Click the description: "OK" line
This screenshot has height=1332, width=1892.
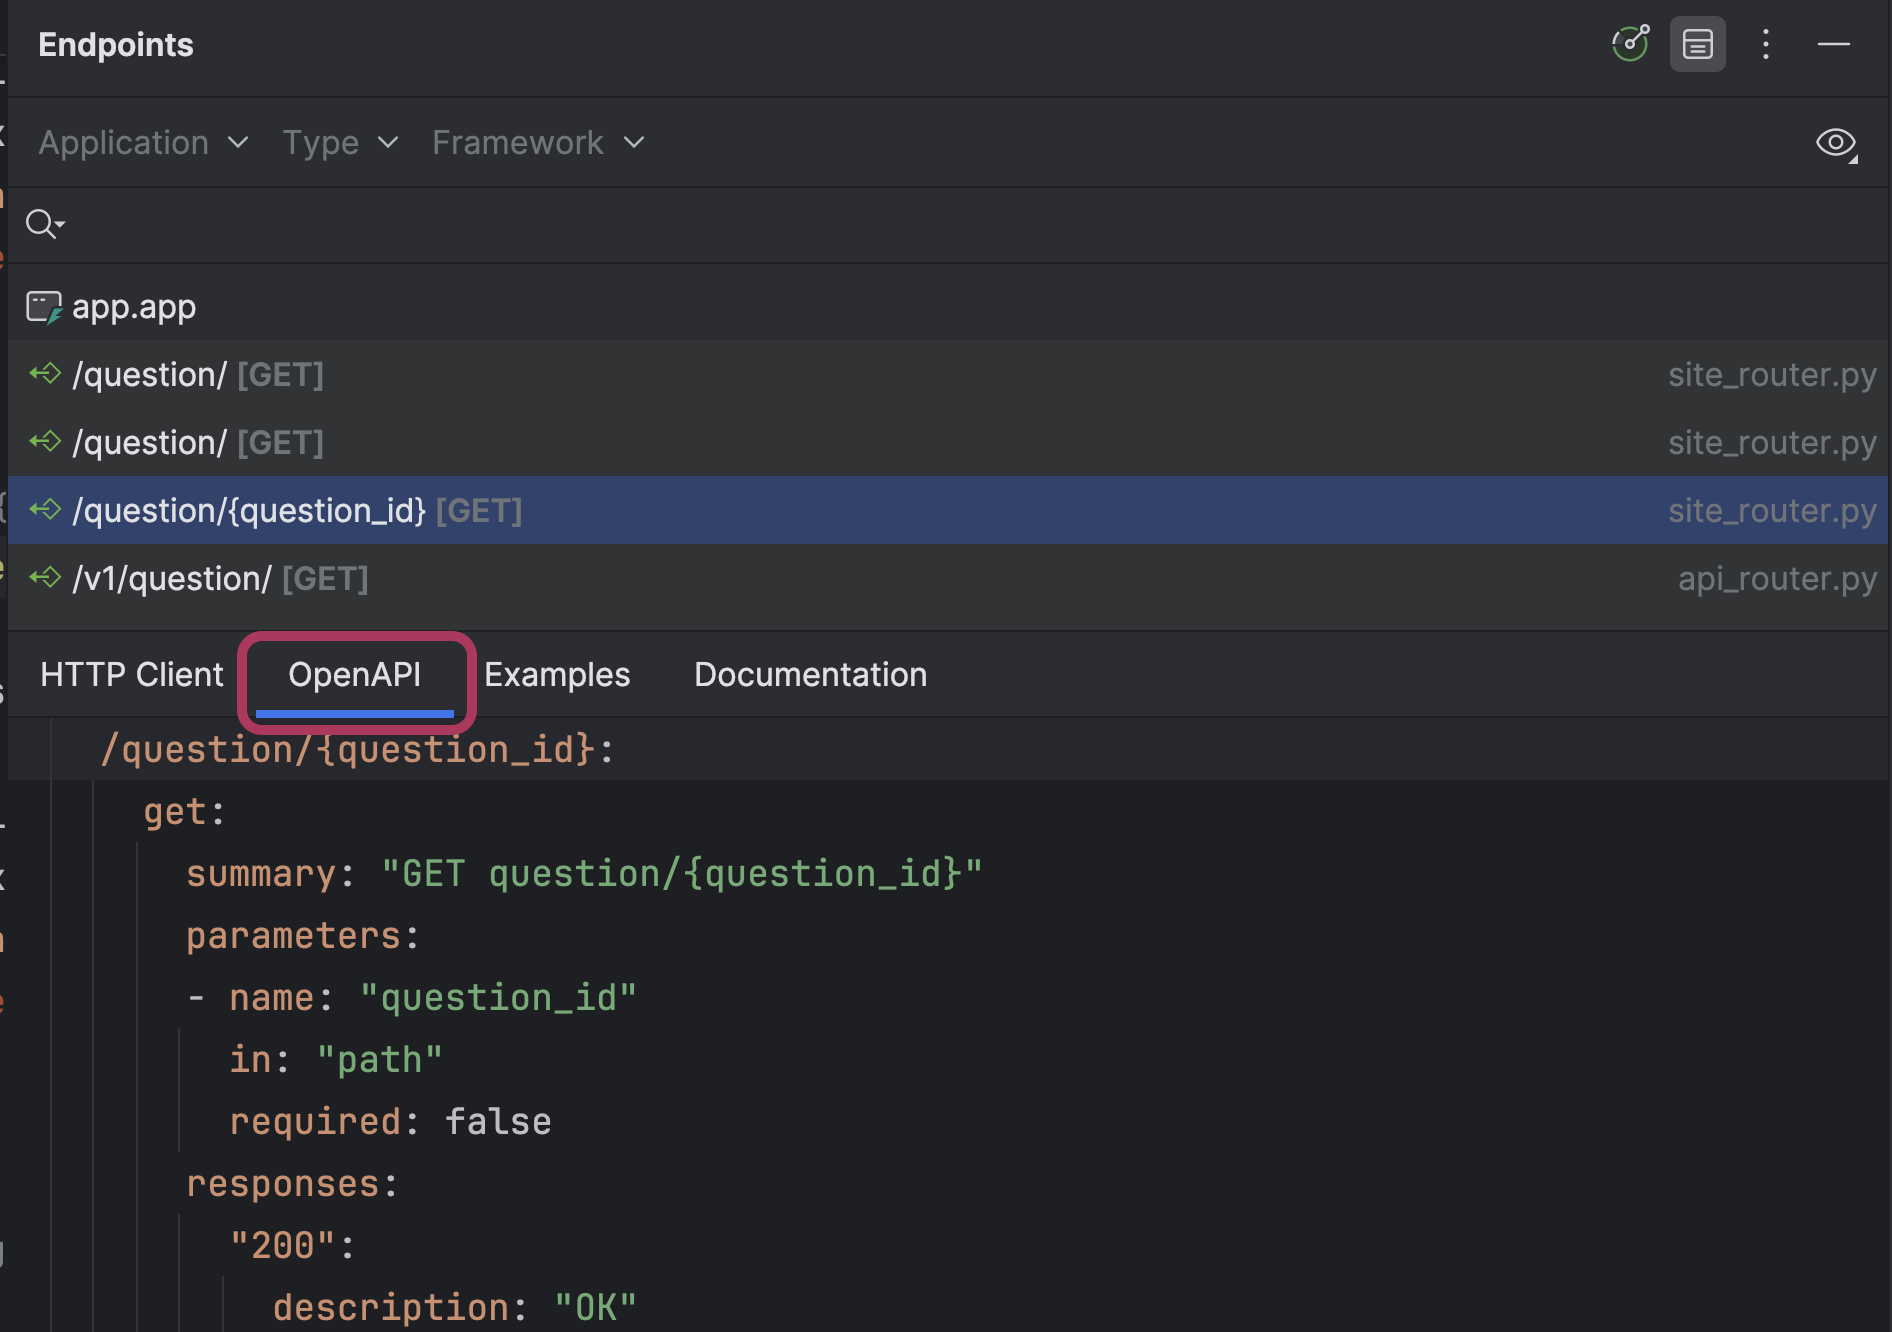(x=455, y=1307)
